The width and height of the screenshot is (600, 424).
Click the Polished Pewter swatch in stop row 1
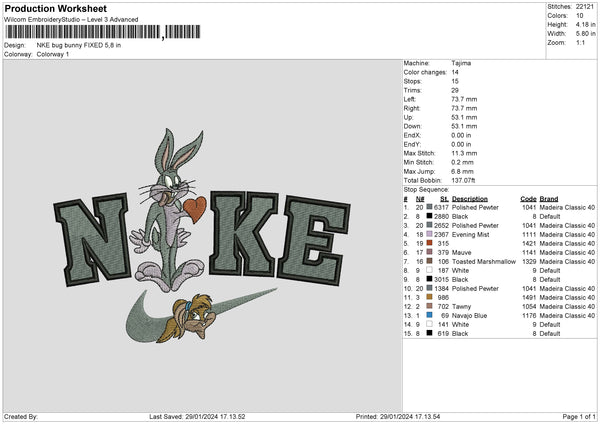[429, 207]
